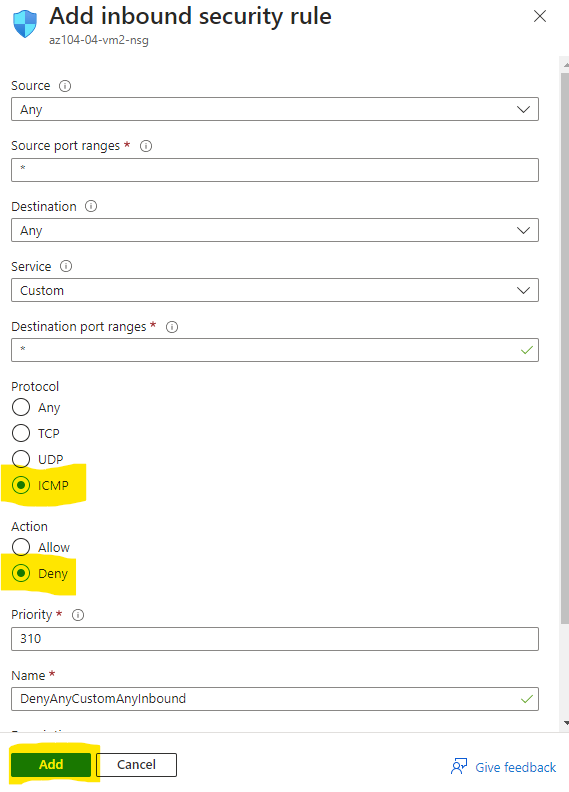Choose the UDP protocol radio button

pyautogui.click(x=21, y=459)
